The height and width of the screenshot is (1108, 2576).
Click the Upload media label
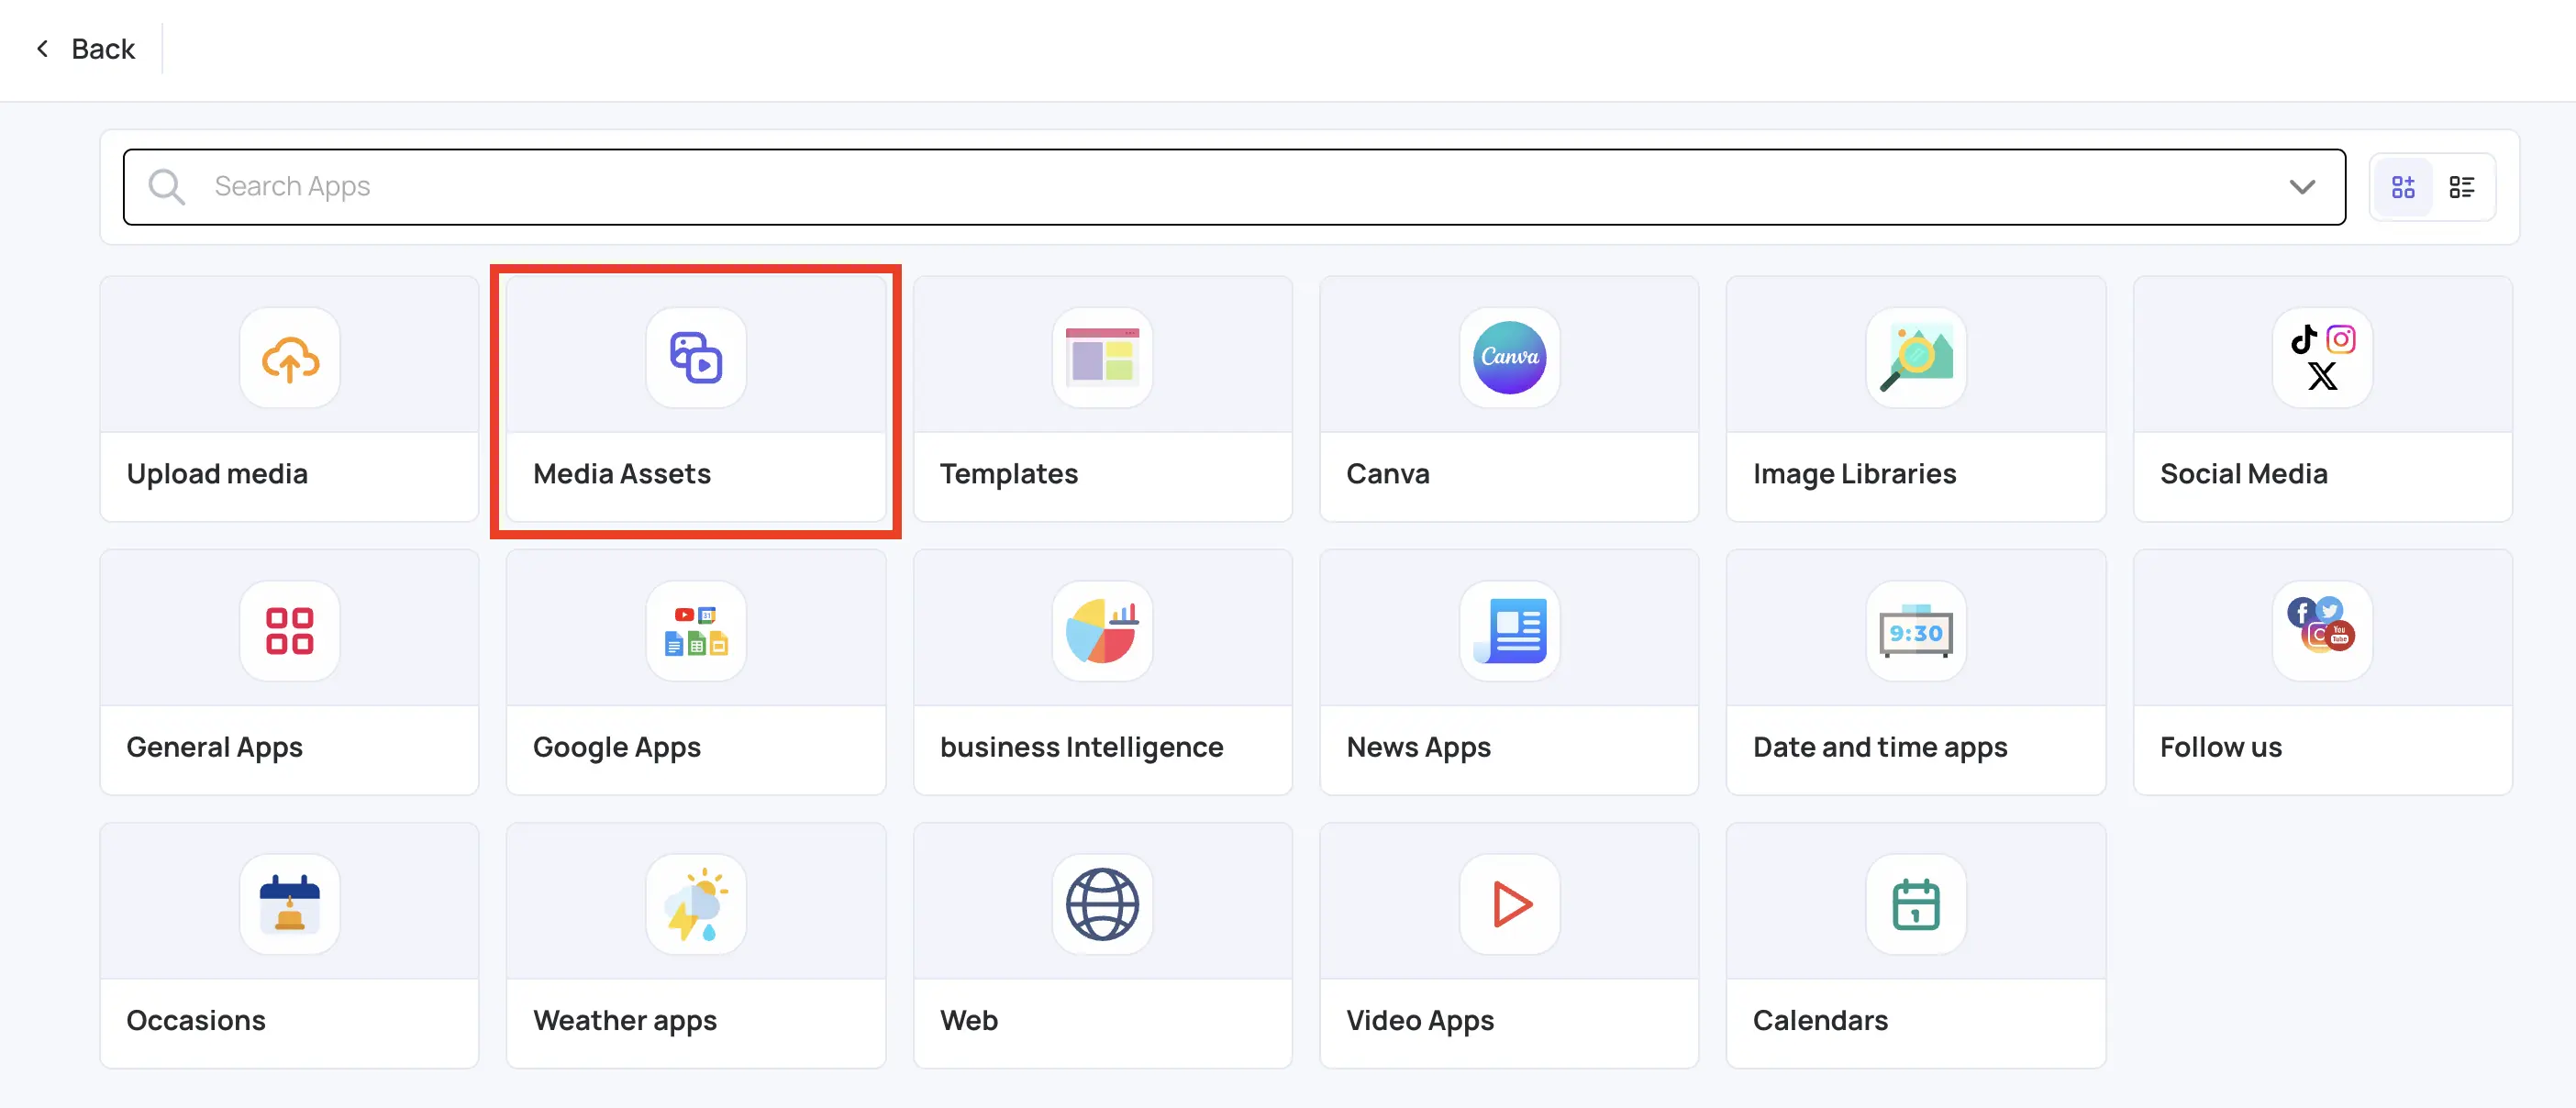[x=217, y=474]
